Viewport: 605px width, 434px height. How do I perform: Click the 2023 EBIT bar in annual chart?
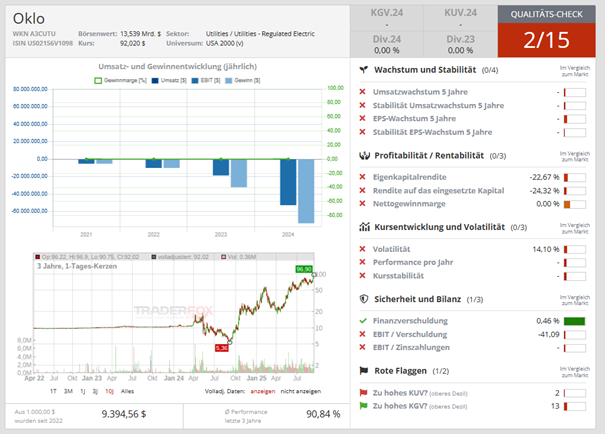click(221, 167)
